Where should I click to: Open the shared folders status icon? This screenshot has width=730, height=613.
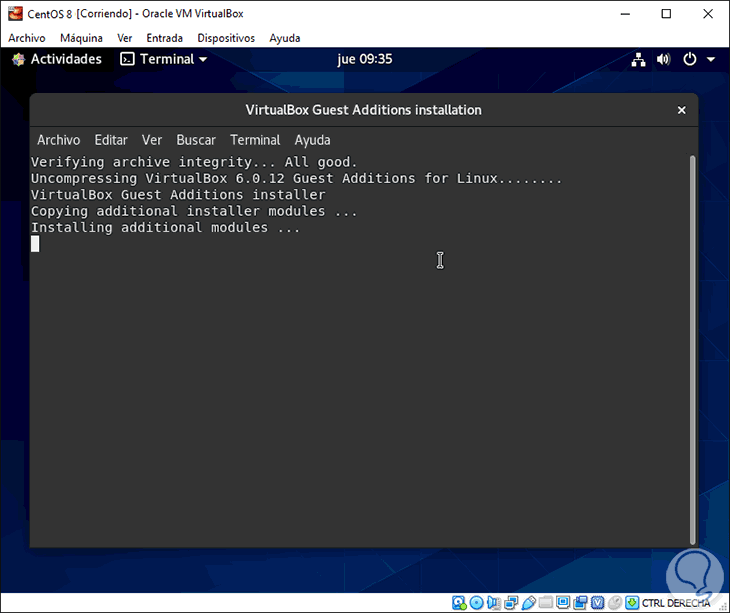546,603
